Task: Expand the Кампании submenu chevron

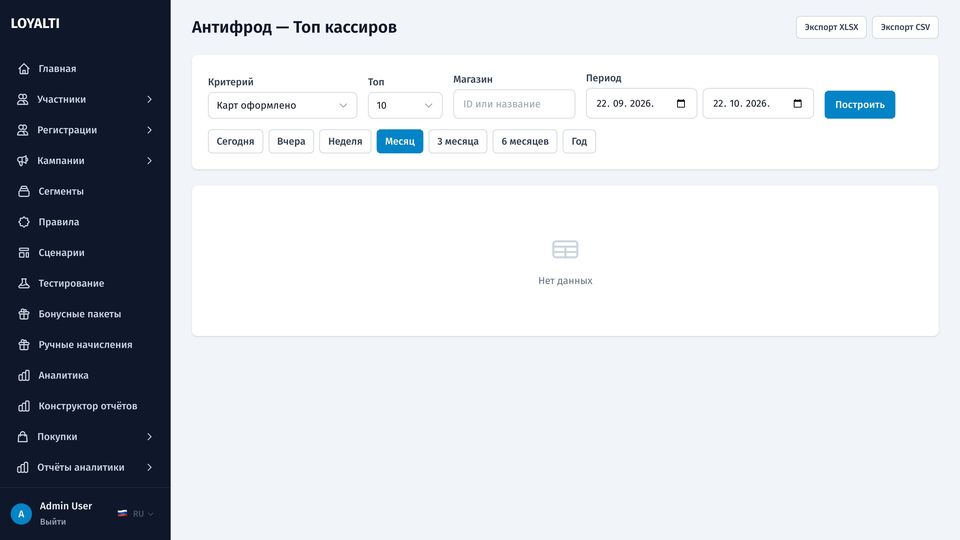Action: pos(149,160)
